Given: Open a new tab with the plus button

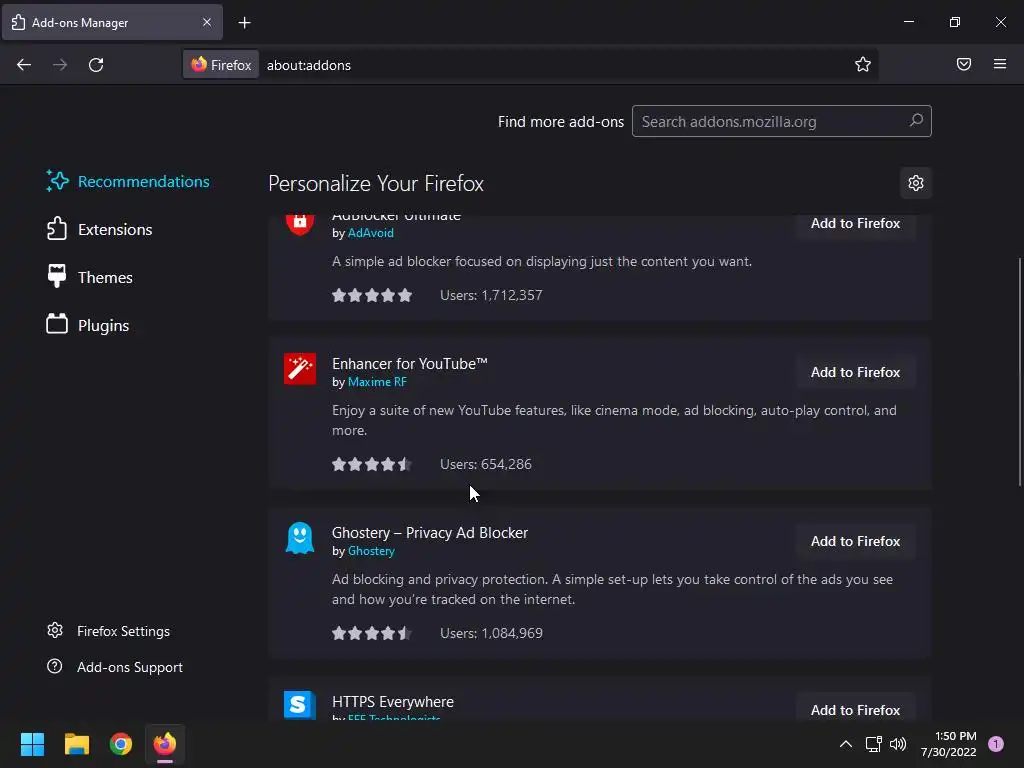Looking at the screenshot, I should [244, 23].
